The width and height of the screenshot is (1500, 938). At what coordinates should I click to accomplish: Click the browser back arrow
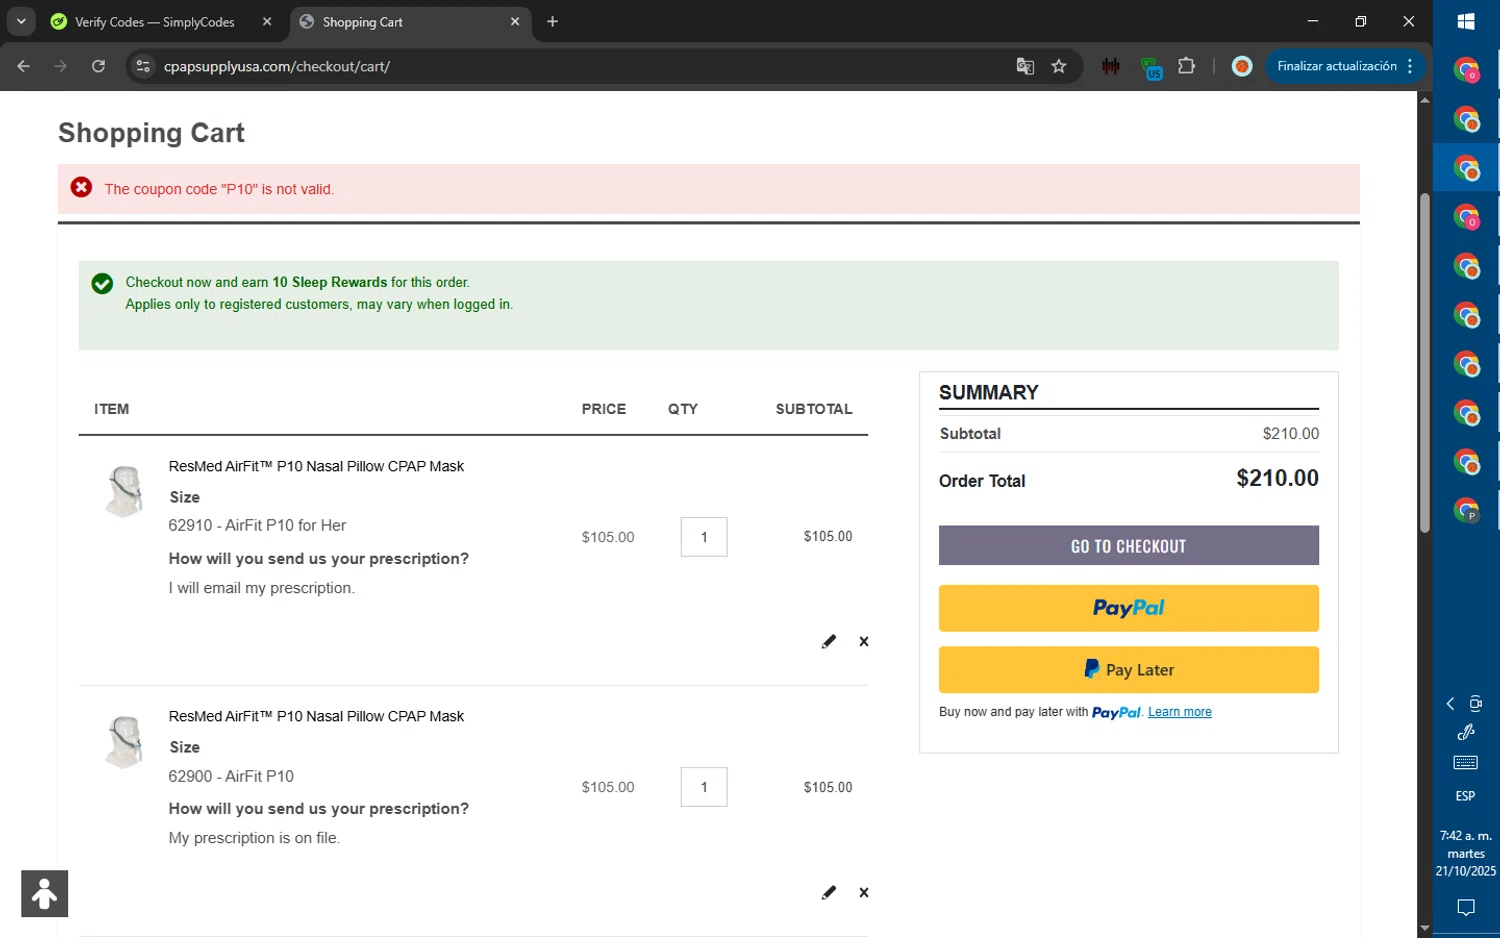pyautogui.click(x=23, y=66)
